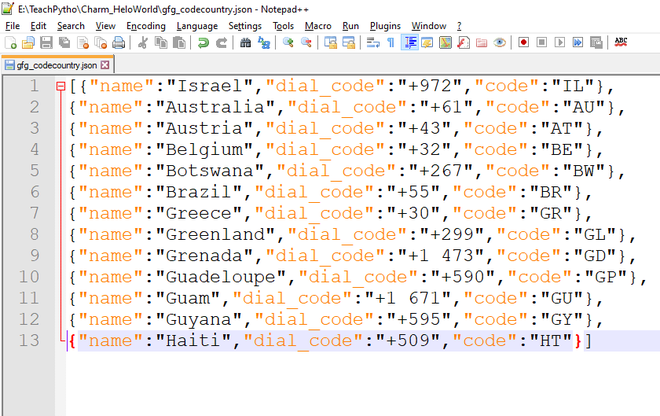
Task: Open the Edit menu
Action: tap(38, 26)
